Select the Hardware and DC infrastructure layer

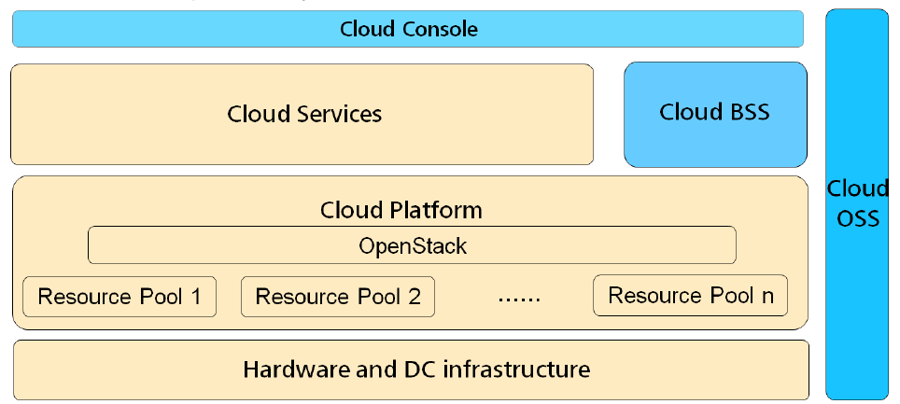[410, 370]
